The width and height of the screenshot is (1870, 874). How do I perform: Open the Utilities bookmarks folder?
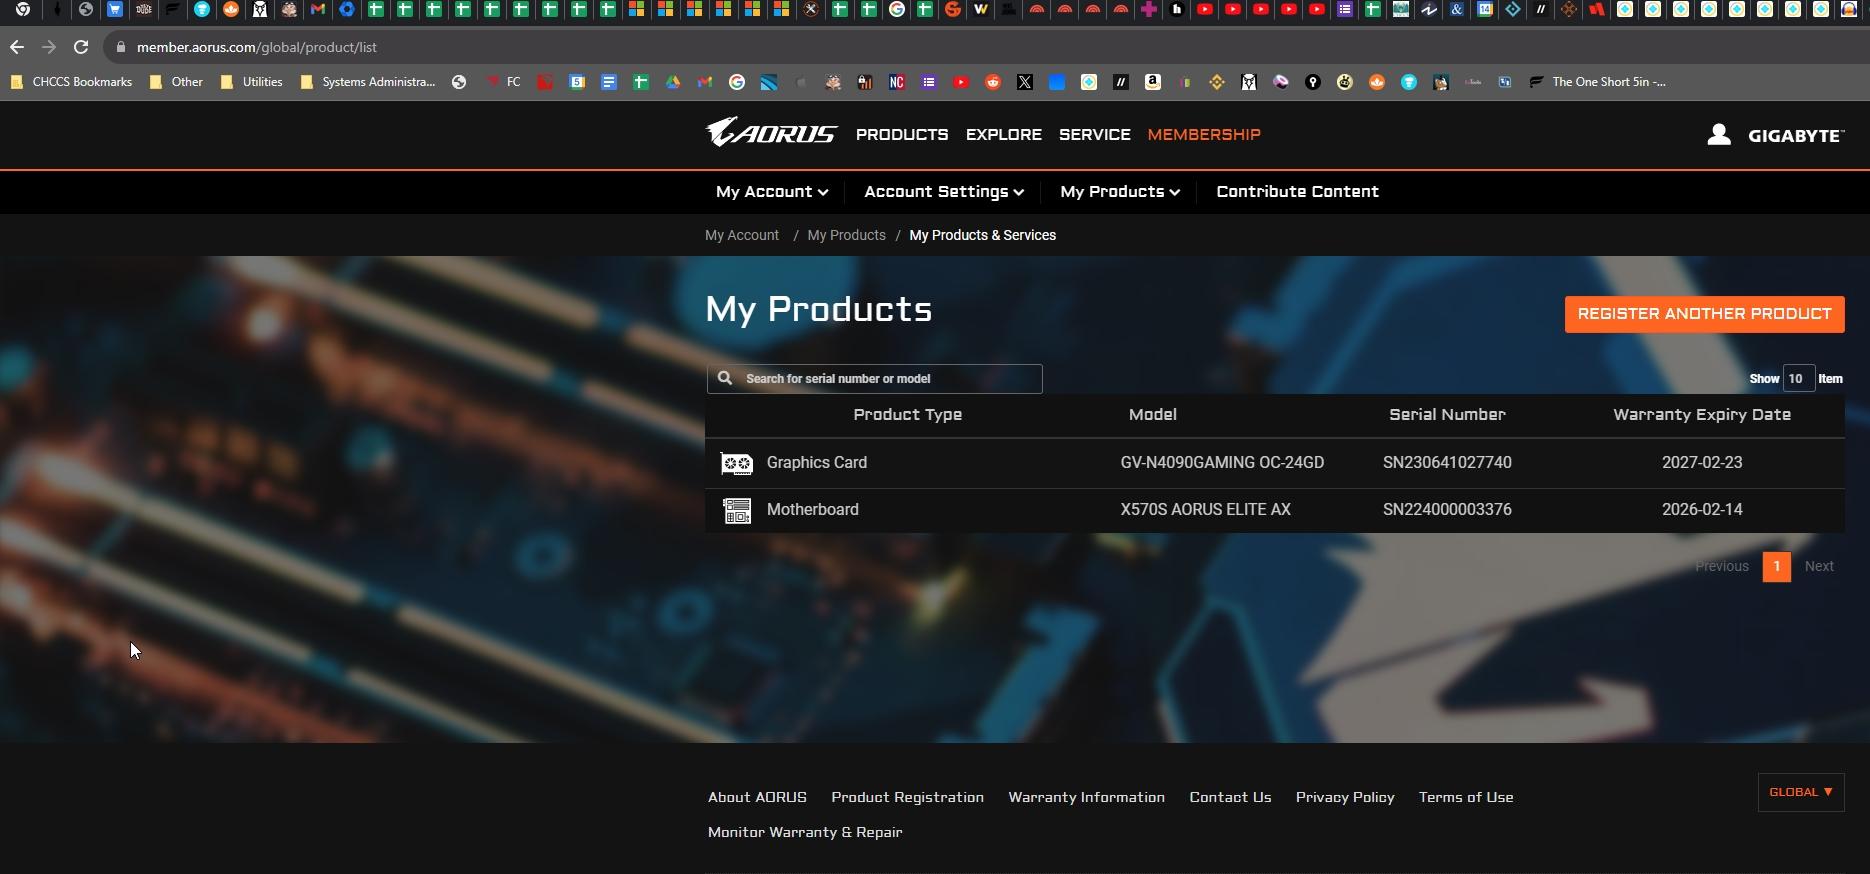tap(251, 82)
